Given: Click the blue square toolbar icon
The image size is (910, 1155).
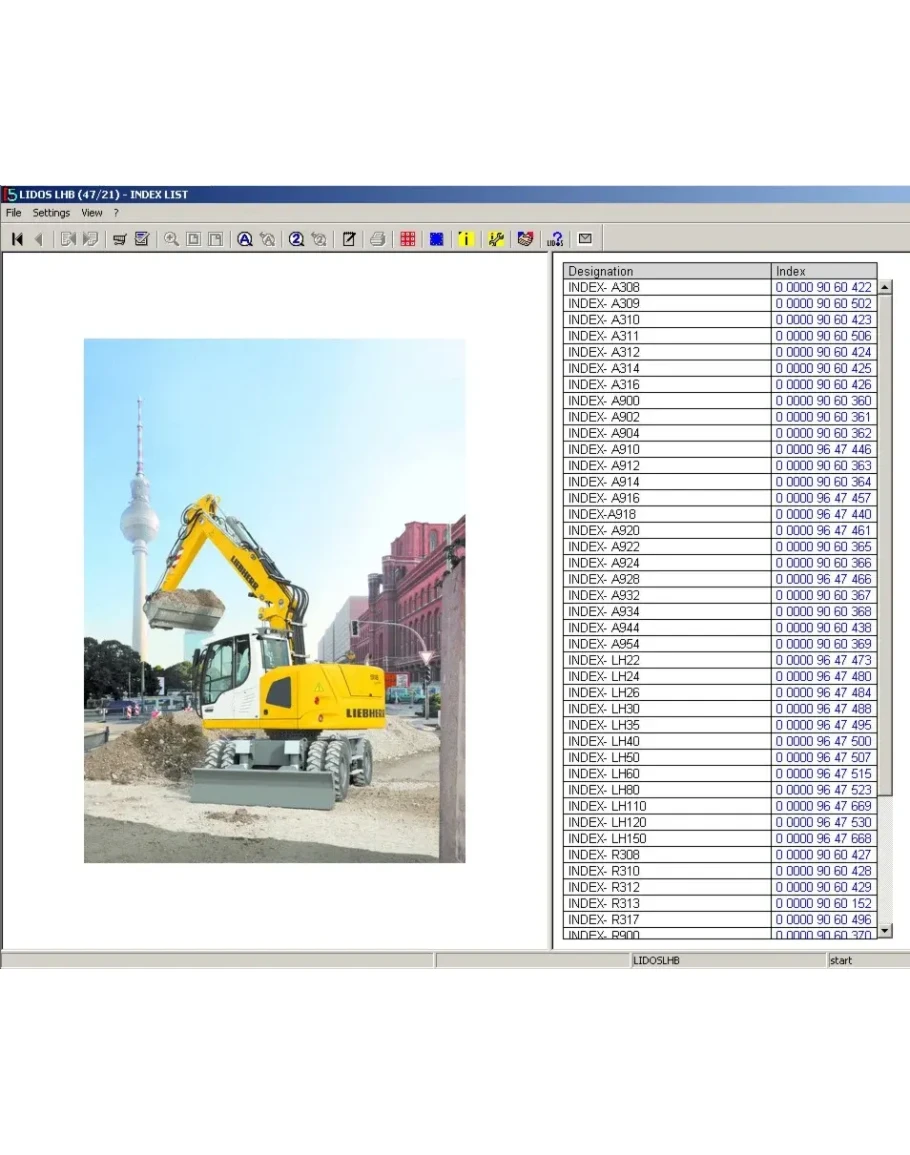Looking at the screenshot, I should click(436, 239).
